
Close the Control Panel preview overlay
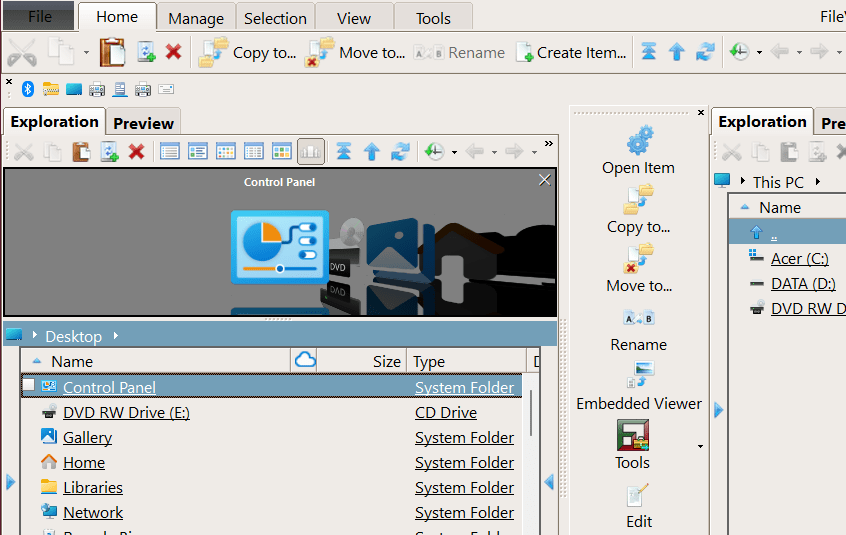click(544, 180)
